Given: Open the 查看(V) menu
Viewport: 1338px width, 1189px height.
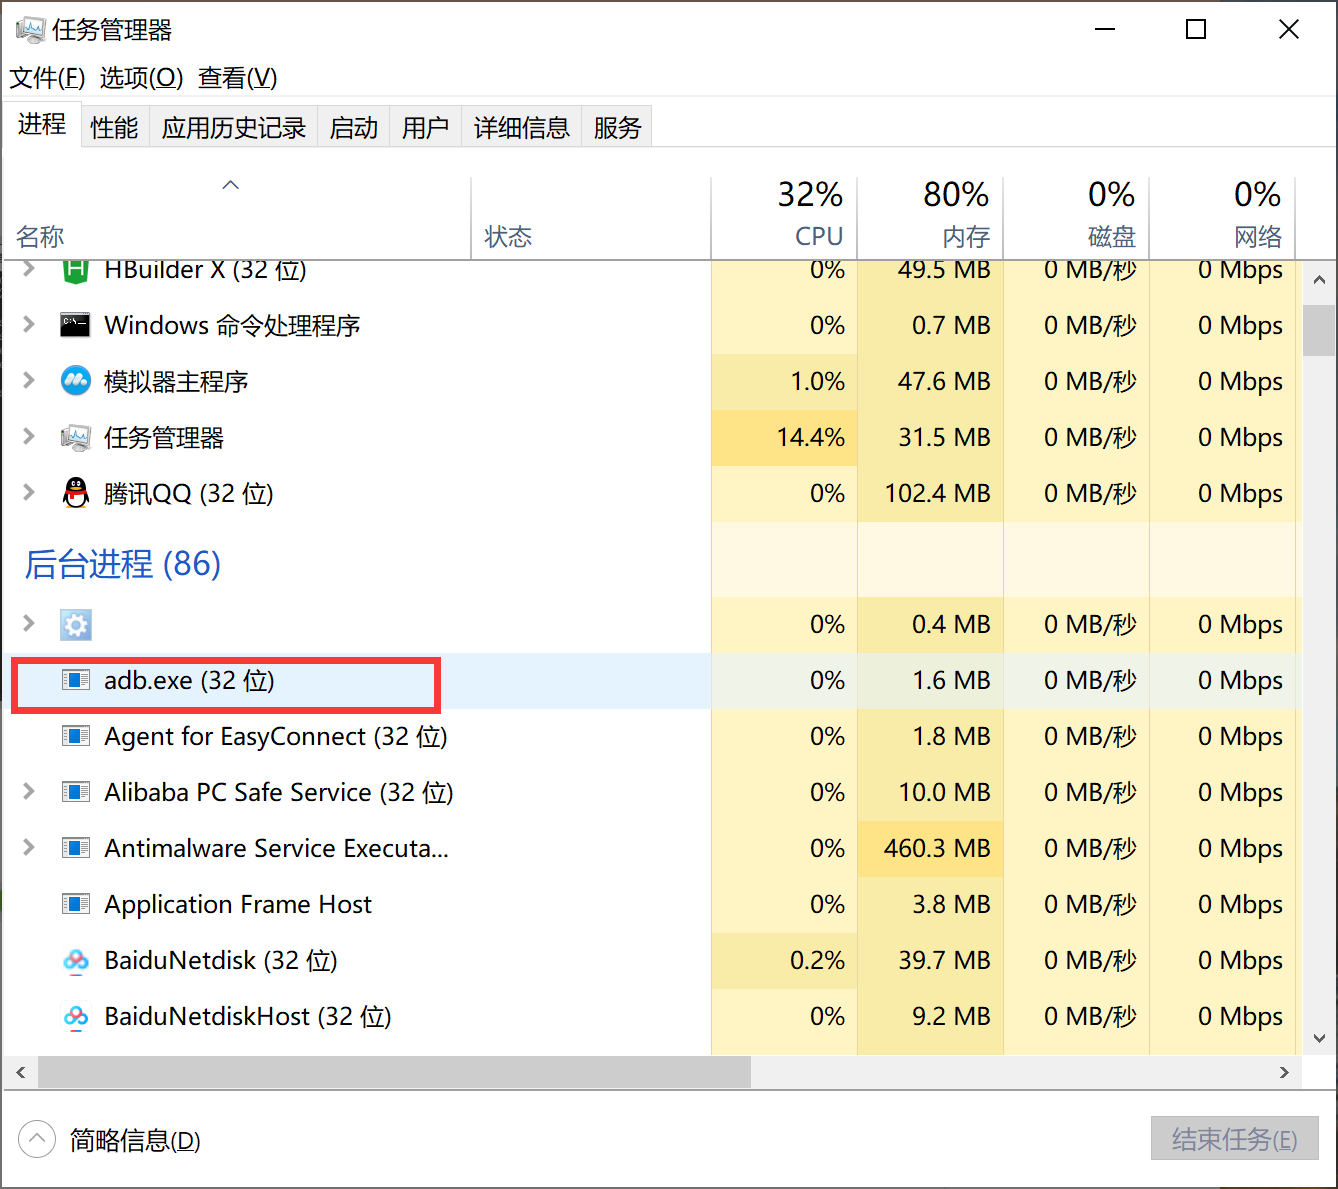Looking at the screenshot, I should pyautogui.click(x=238, y=78).
